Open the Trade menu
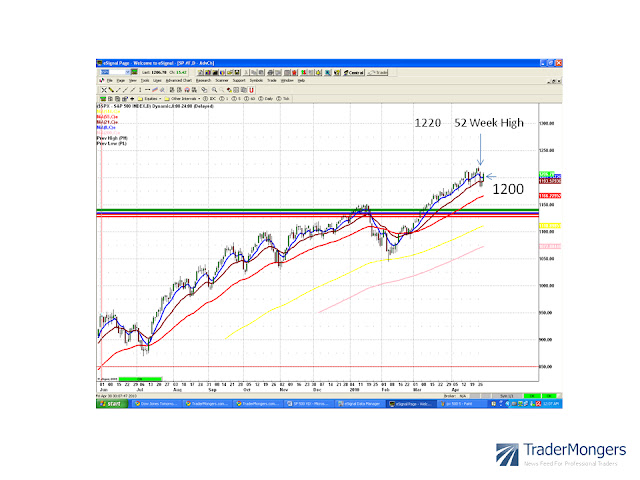Screen dimensions: 640x480 click(x=272, y=81)
